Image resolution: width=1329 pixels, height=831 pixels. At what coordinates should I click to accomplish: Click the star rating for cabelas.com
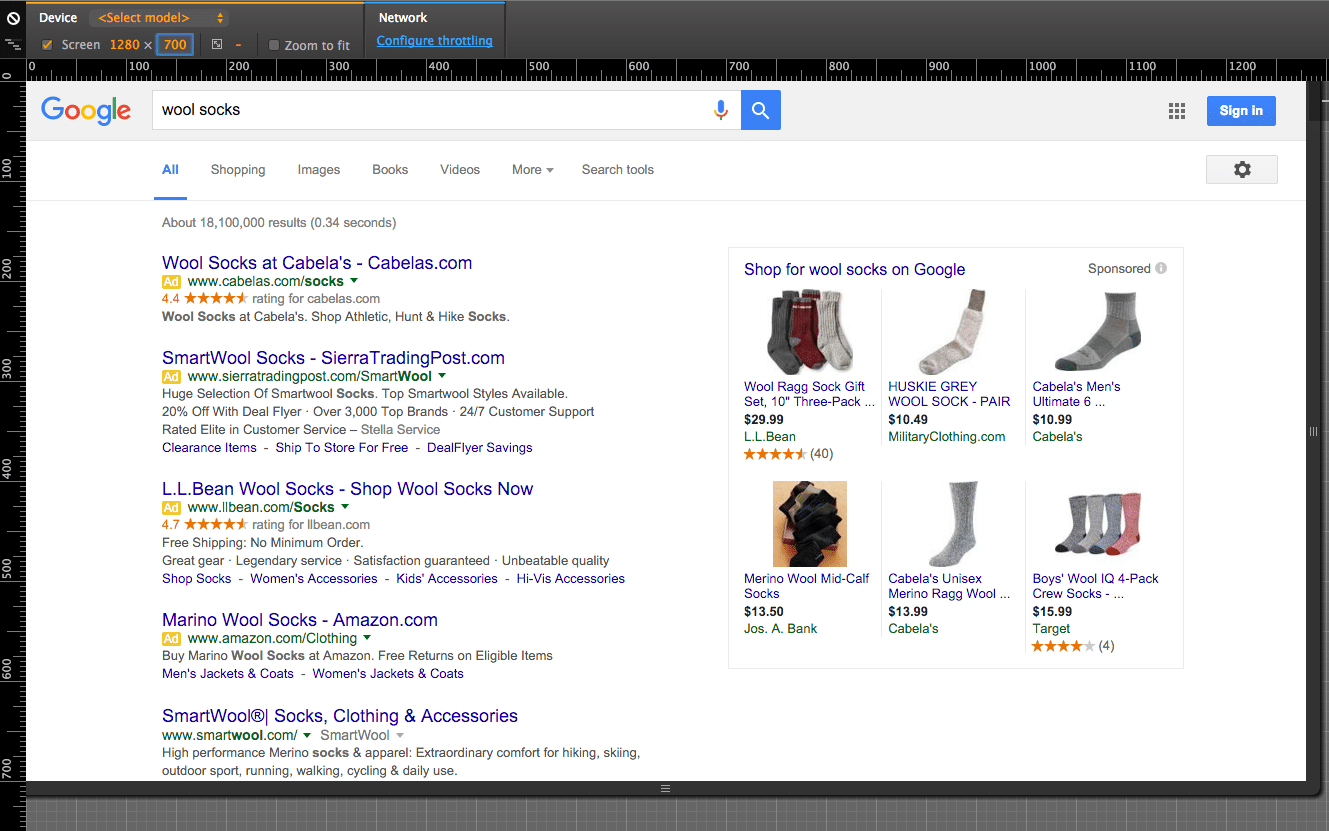(215, 298)
